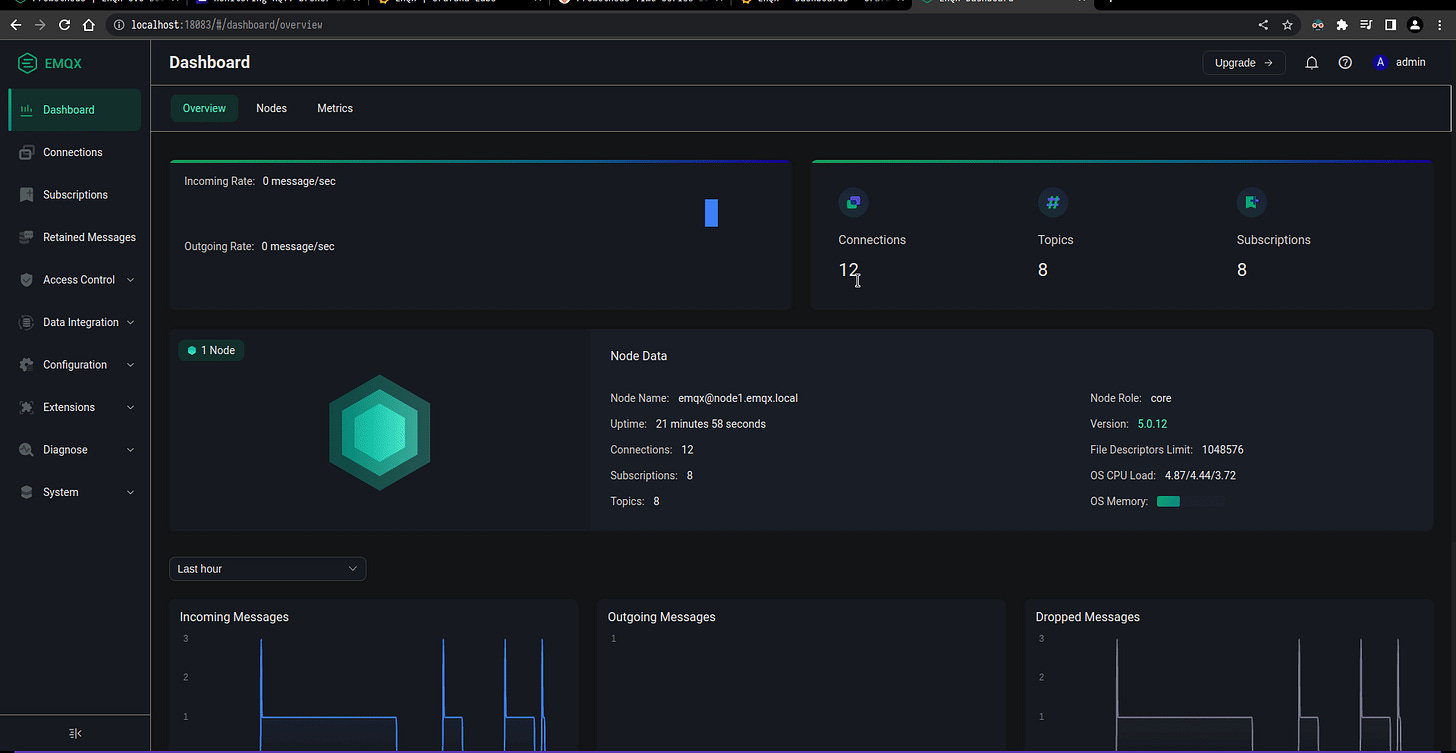This screenshot has width=1456, height=753.
Task: Click the Upgrade button
Action: click(x=1243, y=62)
